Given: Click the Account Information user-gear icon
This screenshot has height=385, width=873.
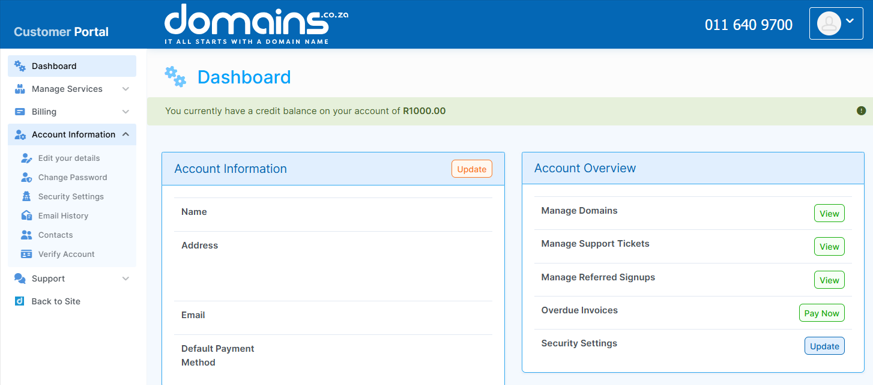Looking at the screenshot, I should coord(20,135).
